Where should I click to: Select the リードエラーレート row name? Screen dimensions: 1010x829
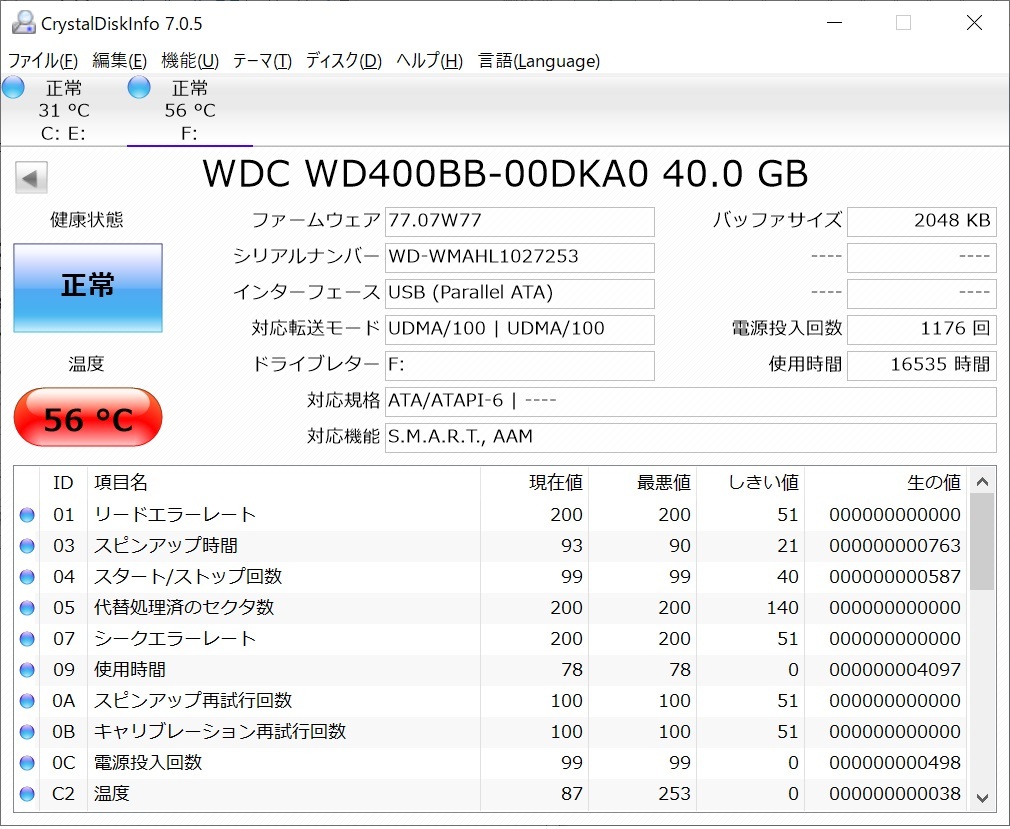click(175, 515)
